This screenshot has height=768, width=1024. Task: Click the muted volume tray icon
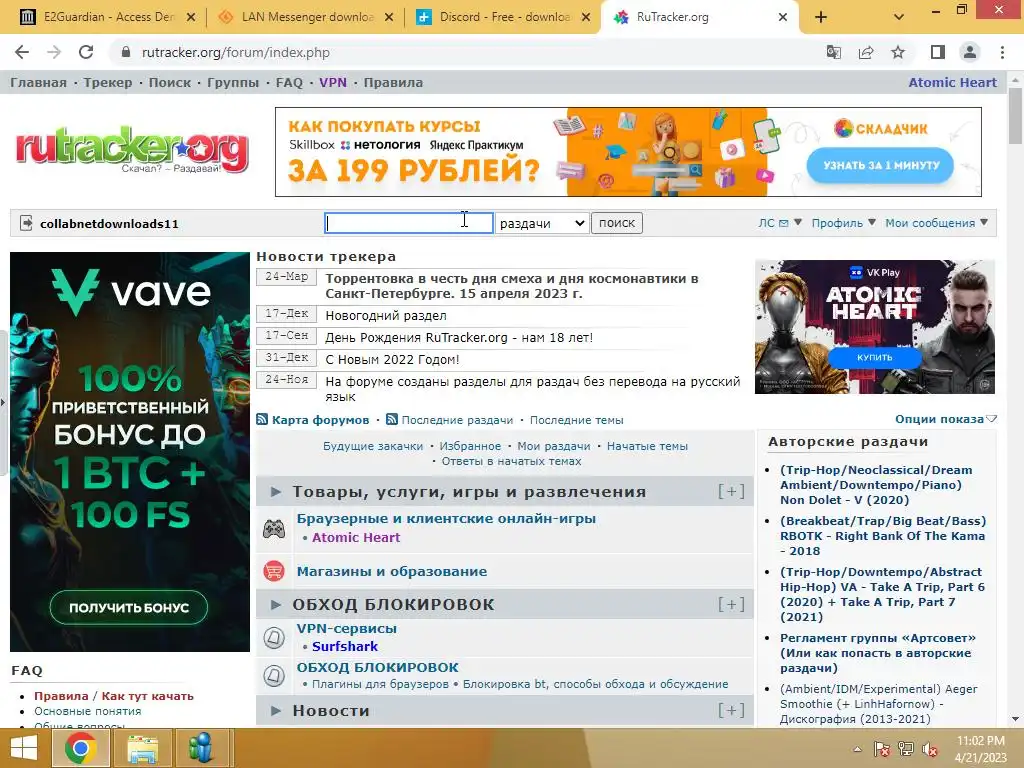(x=930, y=749)
